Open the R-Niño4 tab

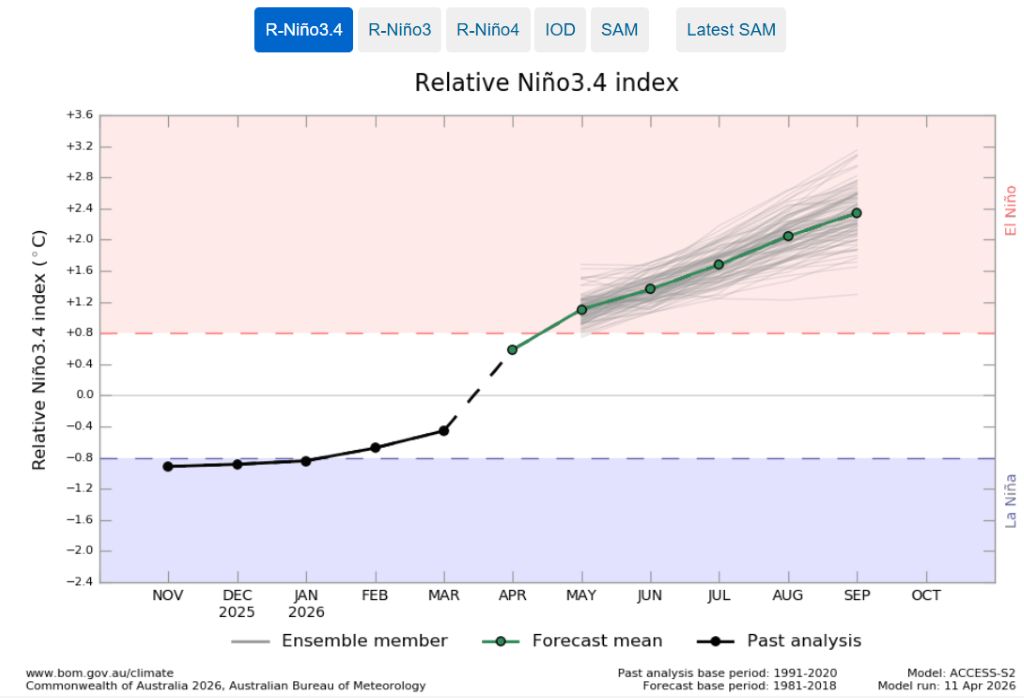tap(487, 30)
